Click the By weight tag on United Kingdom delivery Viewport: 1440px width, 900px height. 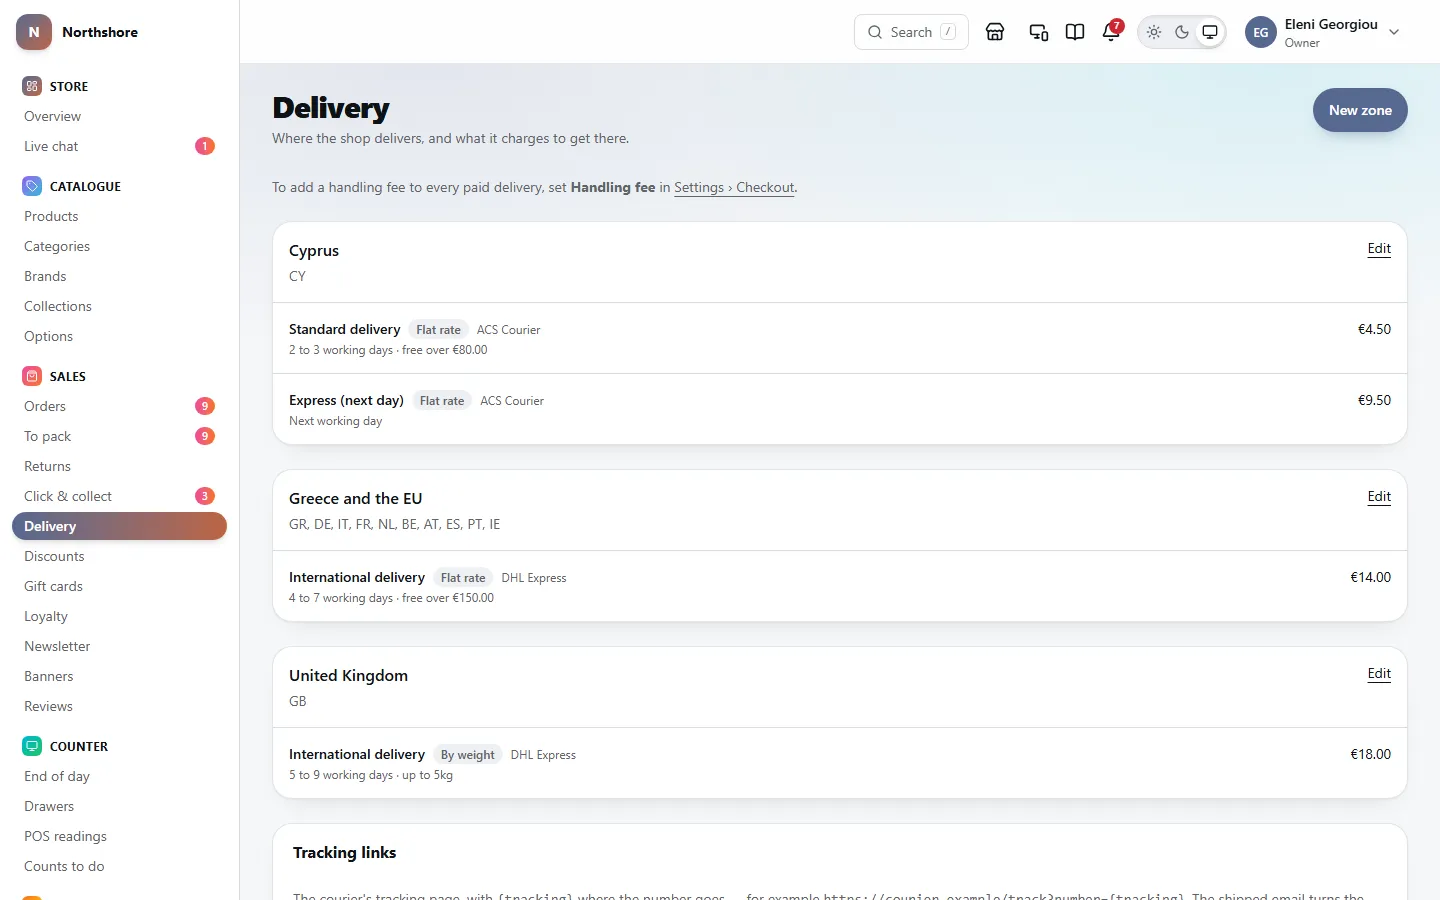pos(467,755)
